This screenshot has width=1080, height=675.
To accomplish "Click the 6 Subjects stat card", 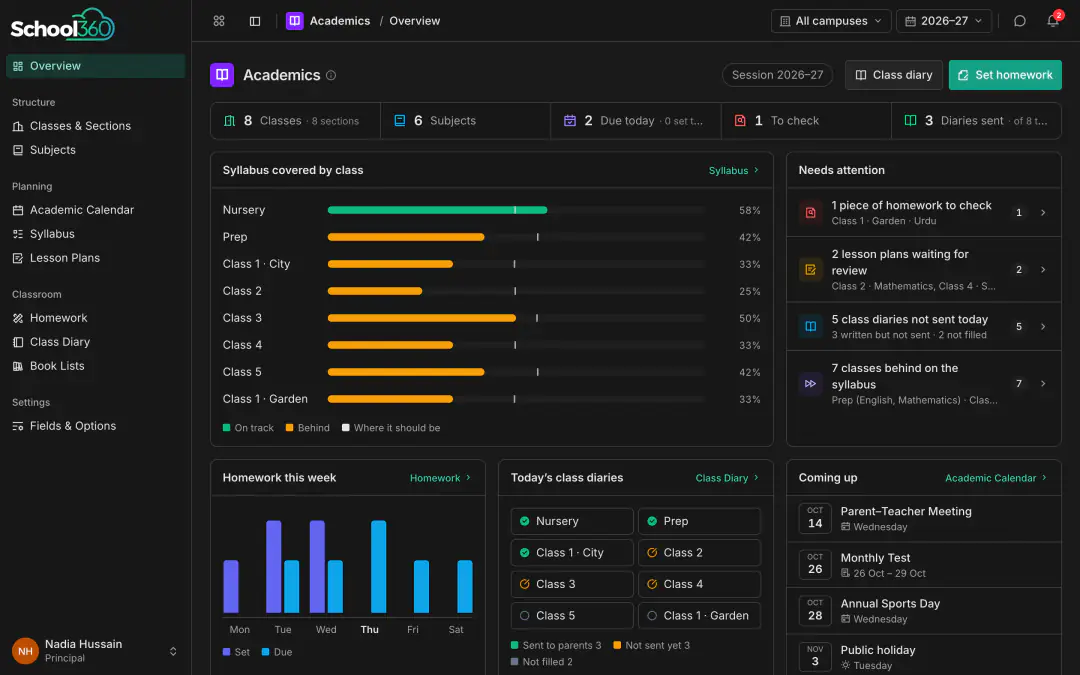I will [x=466, y=121].
